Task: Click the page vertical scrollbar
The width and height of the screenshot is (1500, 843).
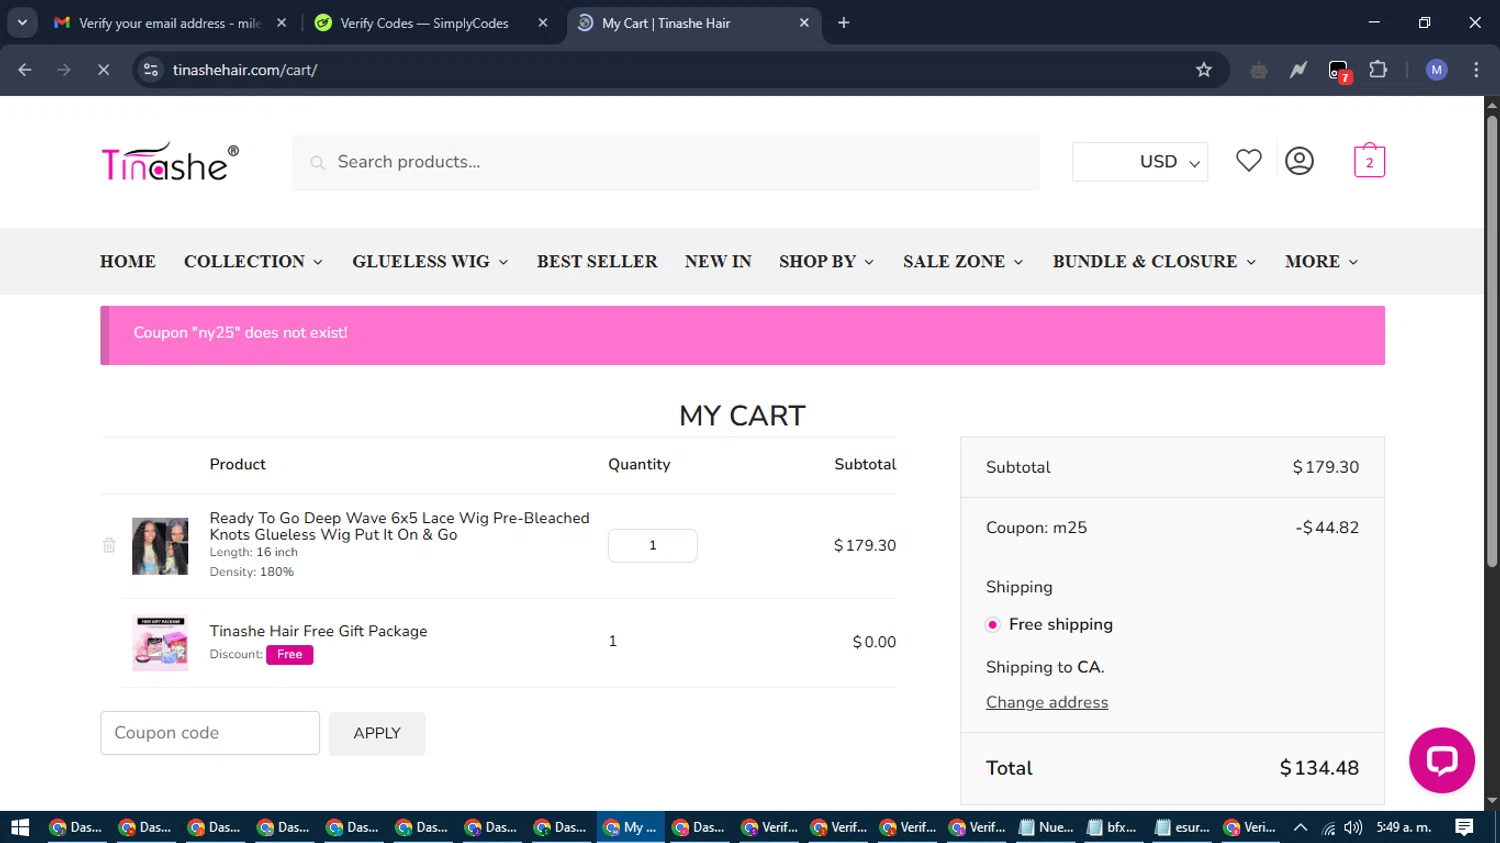Action: point(1491,340)
